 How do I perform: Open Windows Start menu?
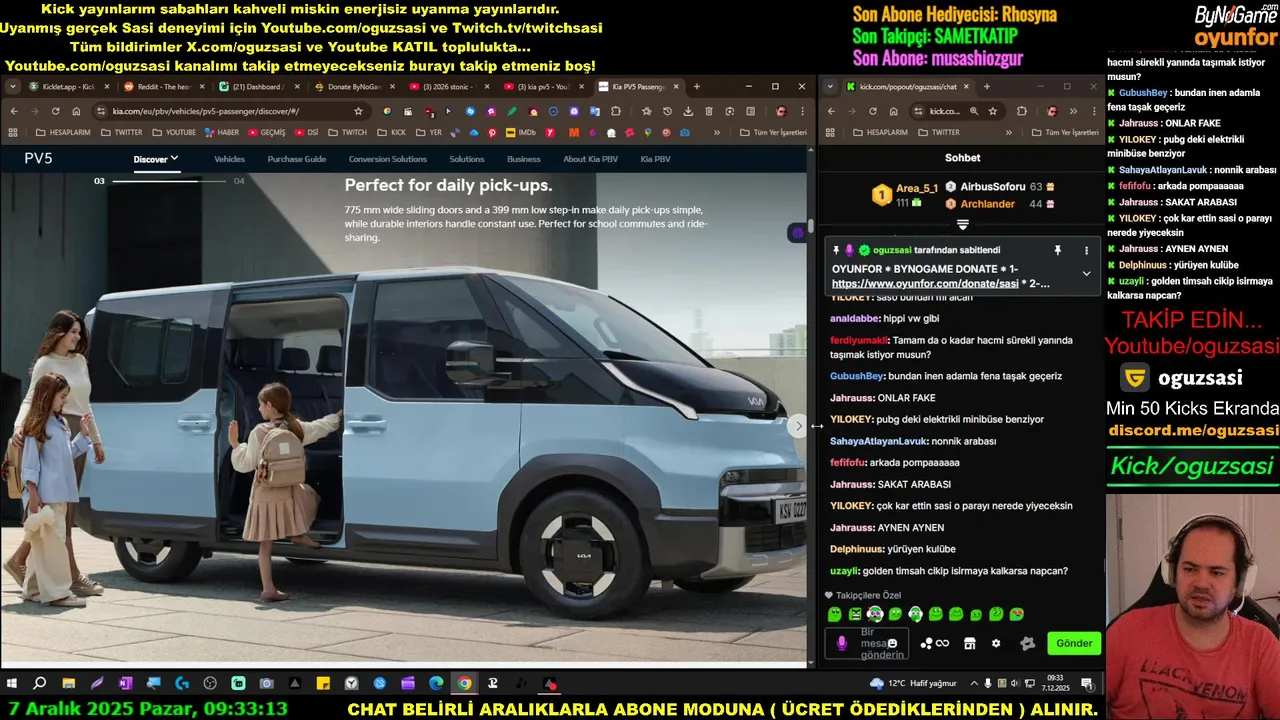[x=12, y=684]
